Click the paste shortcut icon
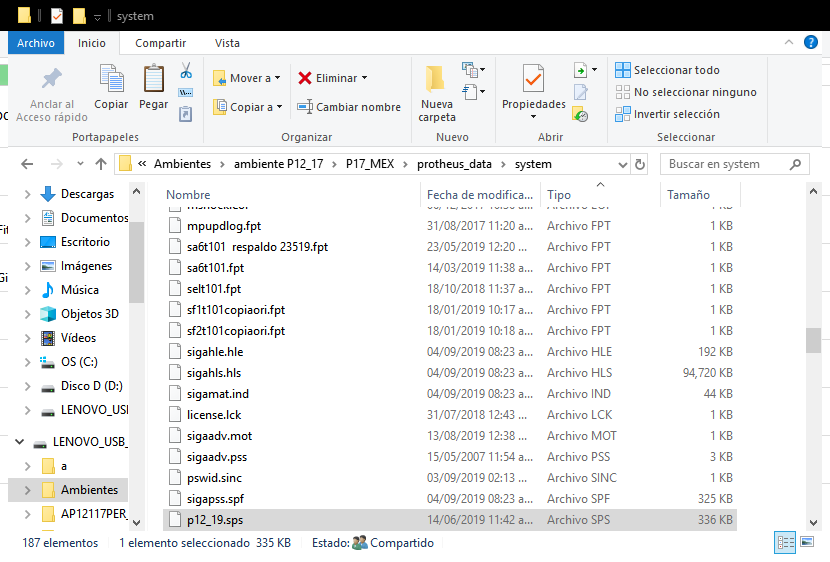830x562 pixels. tap(186, 114)
